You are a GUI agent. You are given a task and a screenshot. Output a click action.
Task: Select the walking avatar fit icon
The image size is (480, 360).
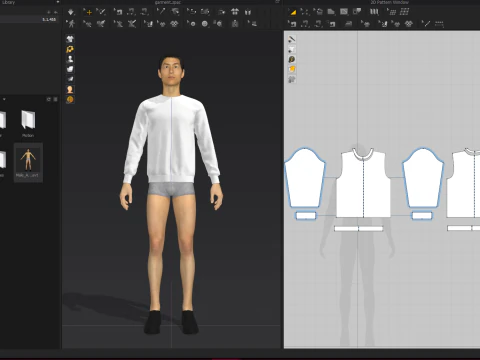coord(71,24)
